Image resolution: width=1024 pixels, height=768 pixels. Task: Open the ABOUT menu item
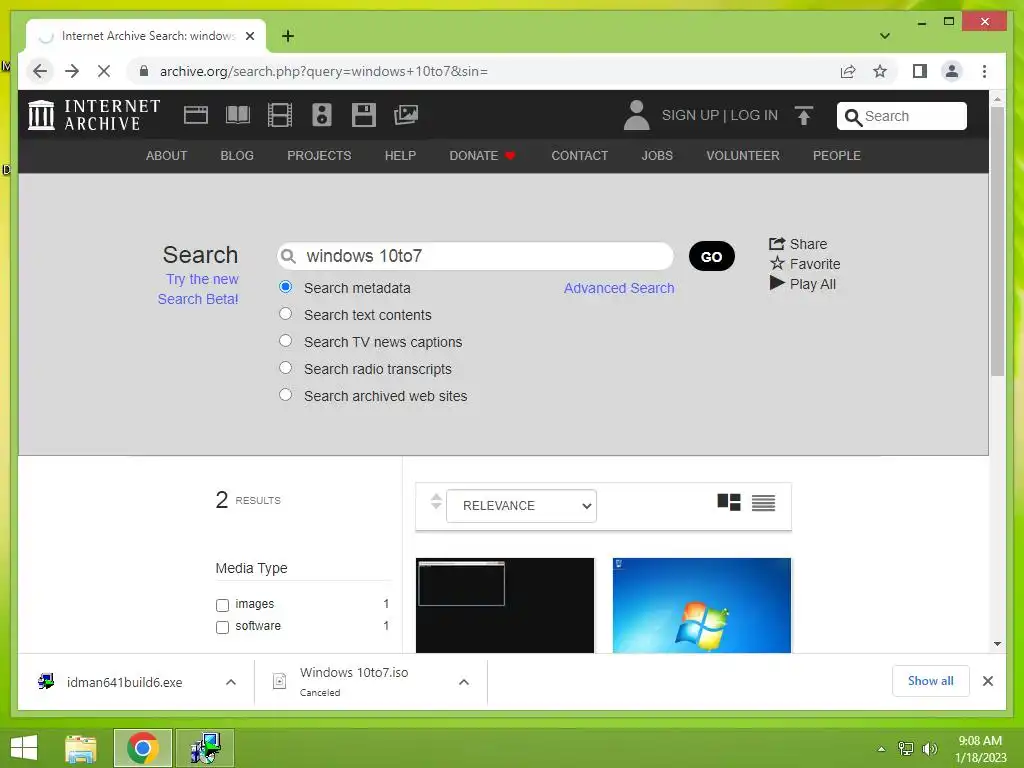pyautogui.click(x=167, y=155)
